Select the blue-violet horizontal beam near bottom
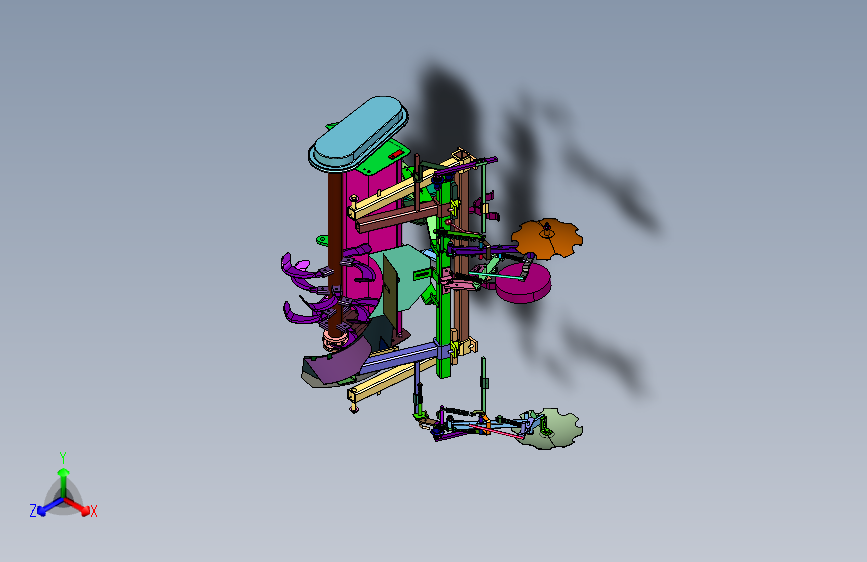 400,357
